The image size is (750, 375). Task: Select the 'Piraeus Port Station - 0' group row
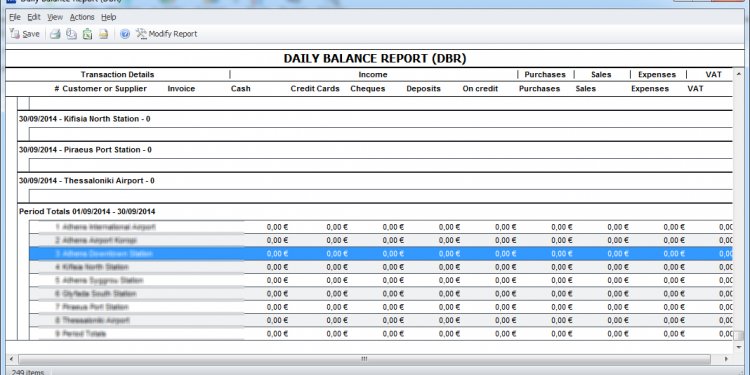tap(375, 150)
